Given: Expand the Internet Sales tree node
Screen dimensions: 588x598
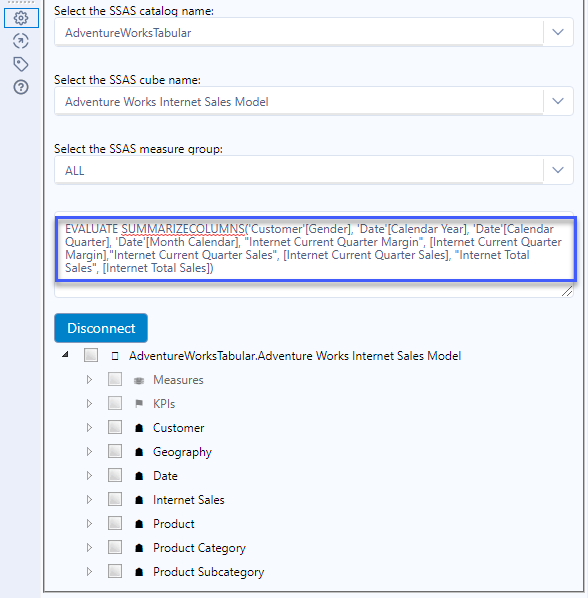Looking at the screenshot, I should pos(89,500).
